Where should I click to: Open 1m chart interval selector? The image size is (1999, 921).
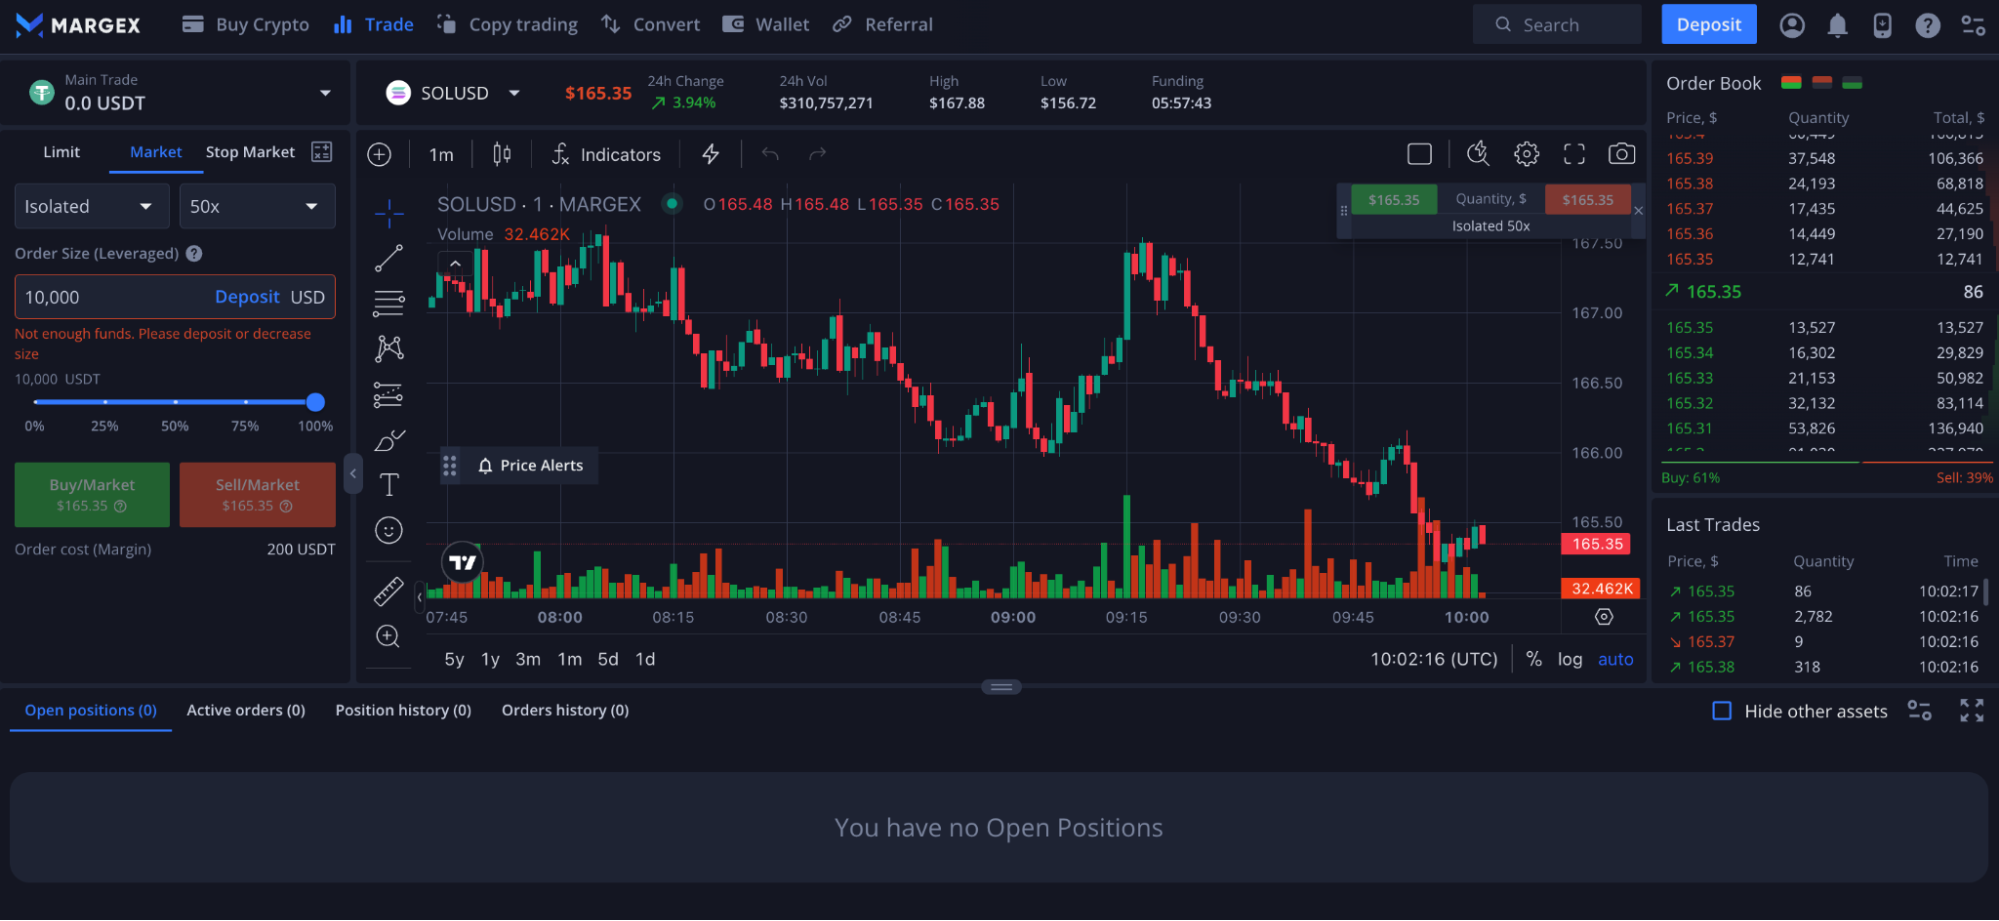pyautogui.click(x=441, y=154)
